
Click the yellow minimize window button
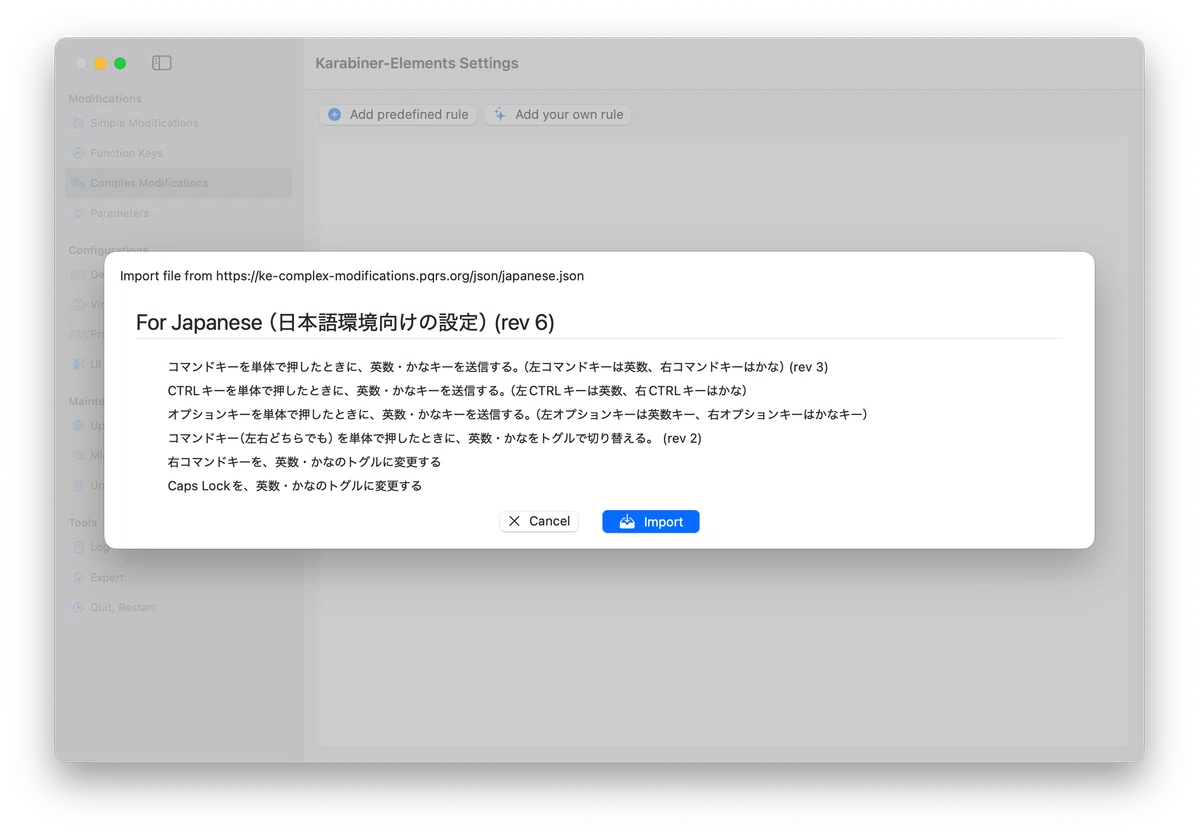pos(100,63)
